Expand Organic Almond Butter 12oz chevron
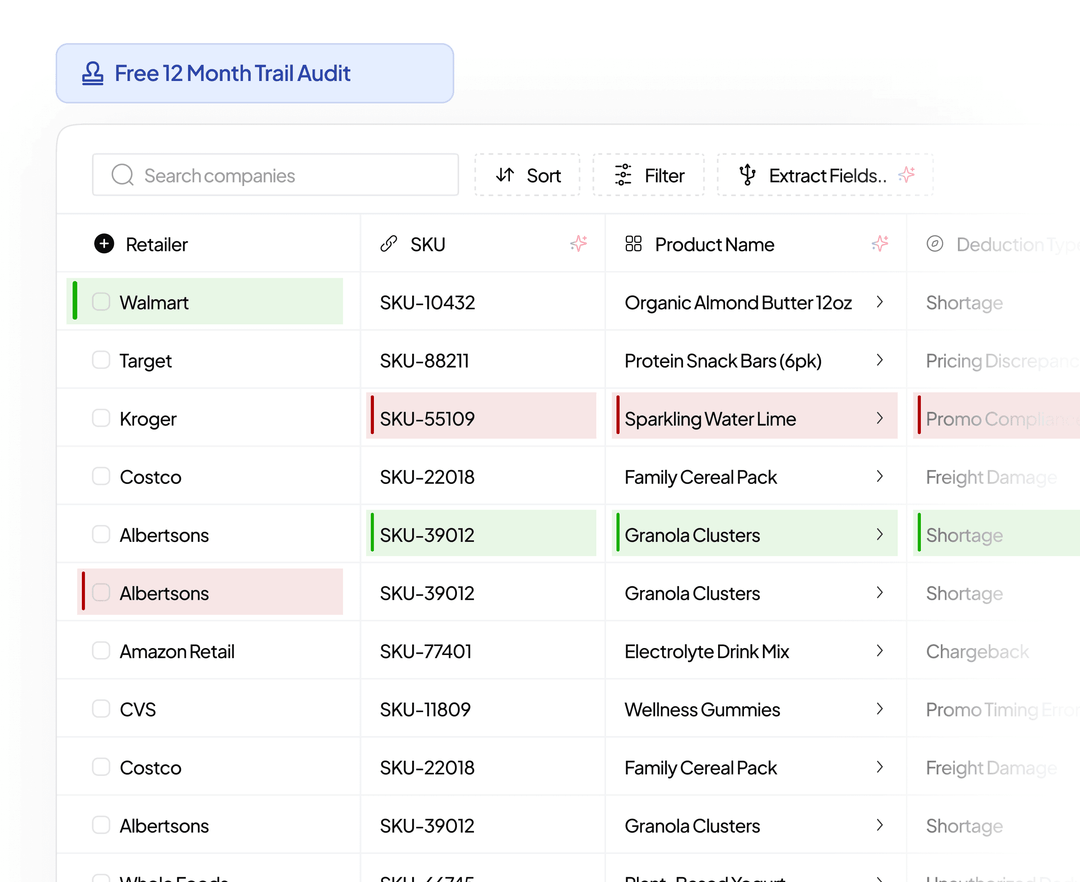The height and width of the screenshot is (882, 1080). pos(880,302)
